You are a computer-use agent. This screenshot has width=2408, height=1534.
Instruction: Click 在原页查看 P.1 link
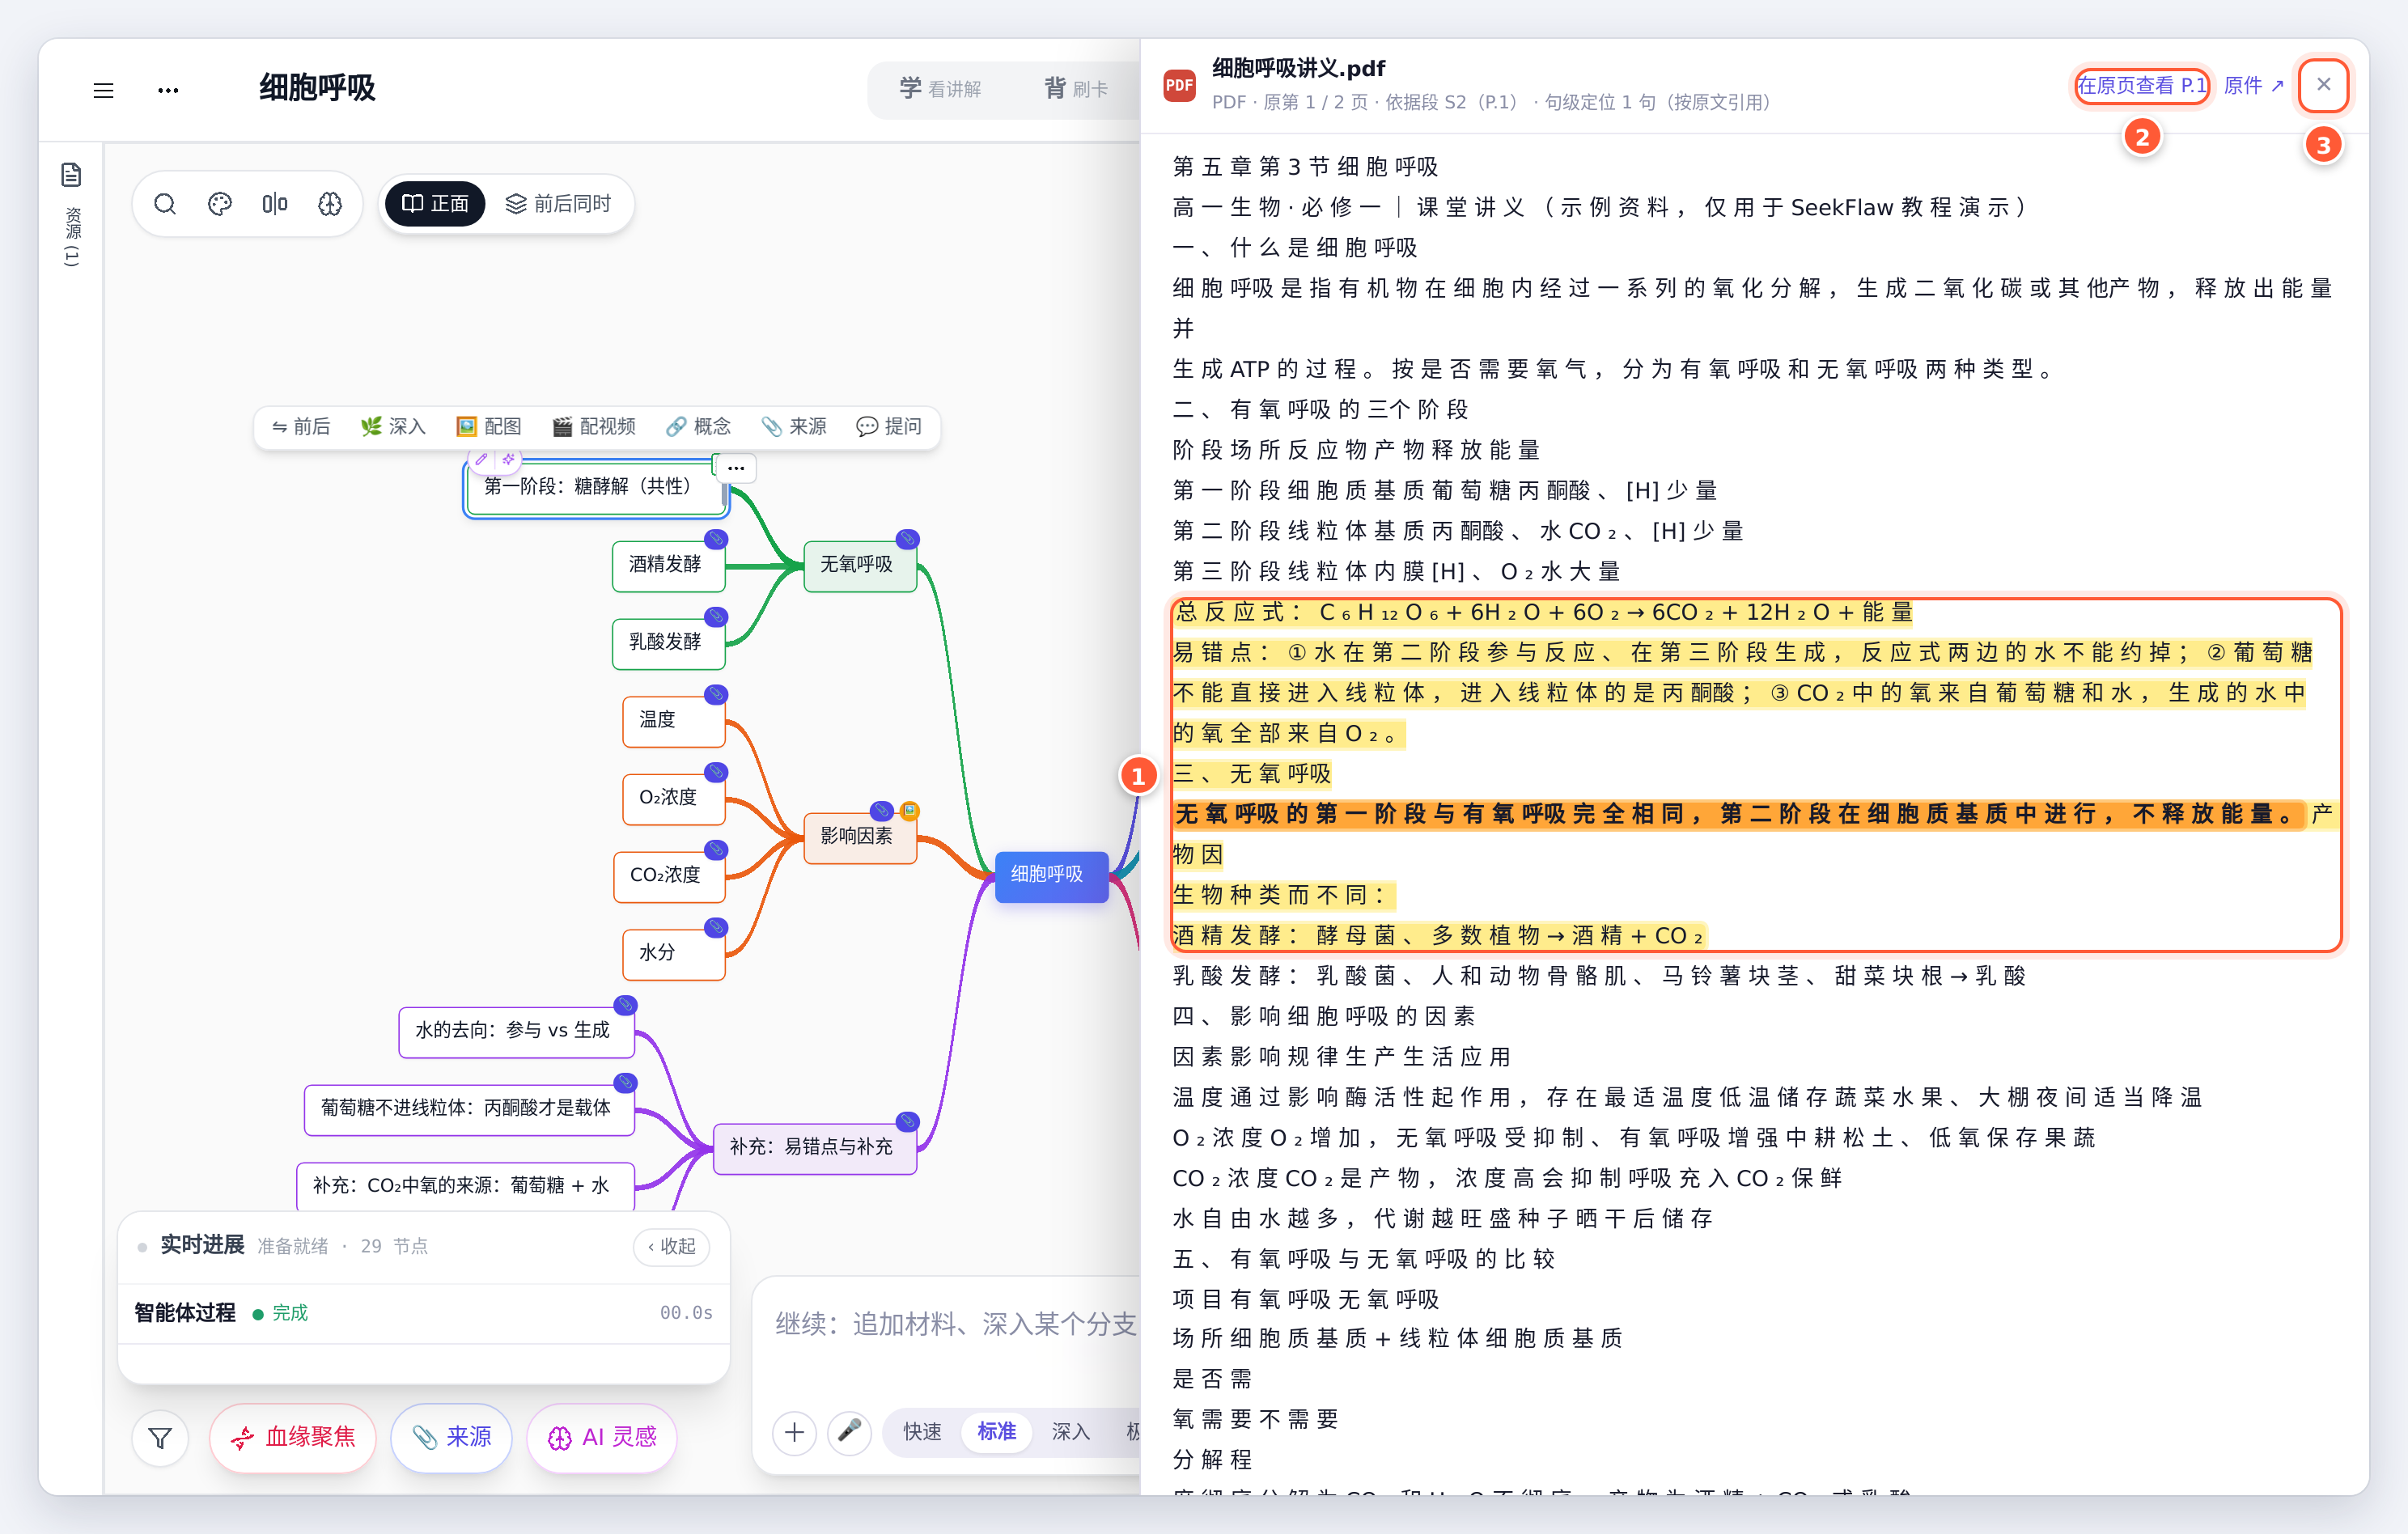click(2141, 86)
